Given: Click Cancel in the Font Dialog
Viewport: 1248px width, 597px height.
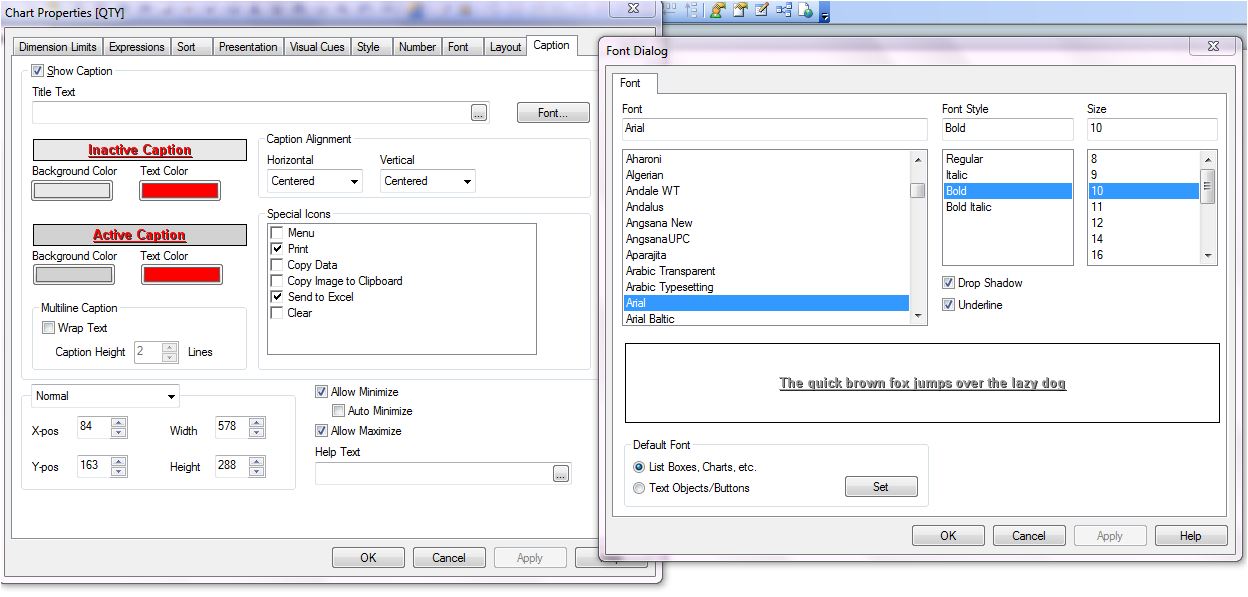Looking at the screenshot, I should [x=1029, y=536].
